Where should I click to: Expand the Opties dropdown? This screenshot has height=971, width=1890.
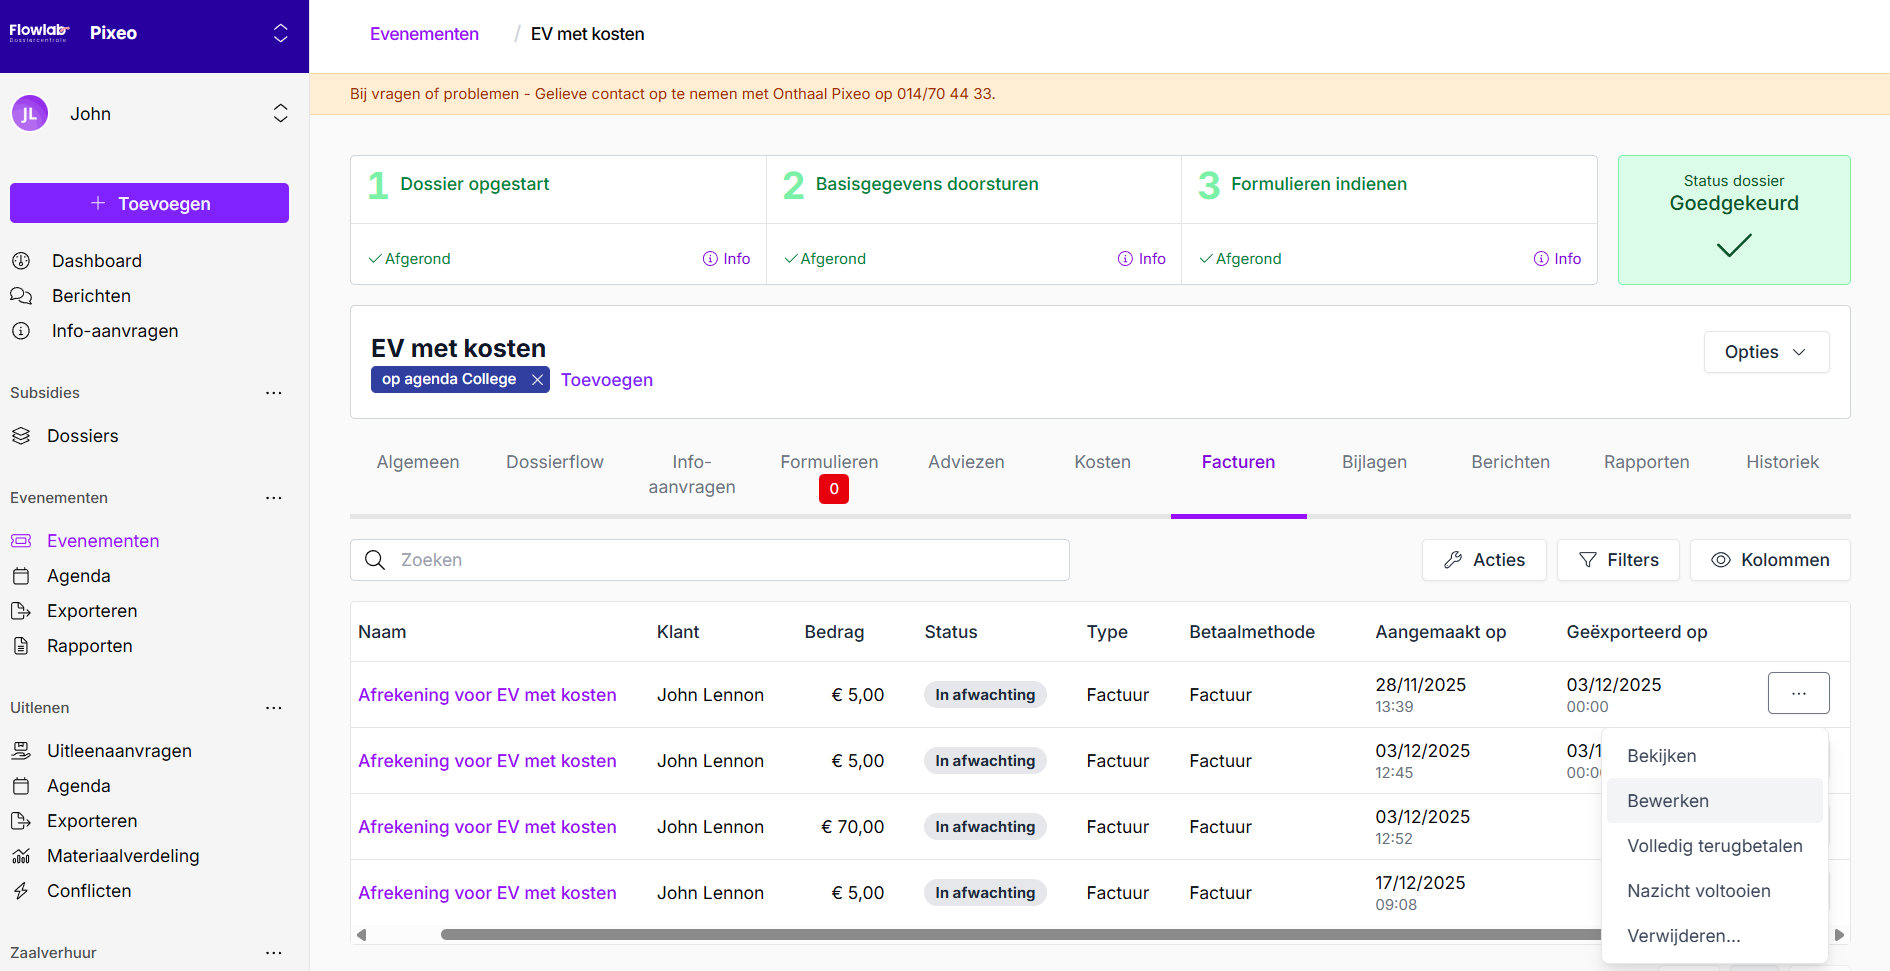click(1765, 352)
